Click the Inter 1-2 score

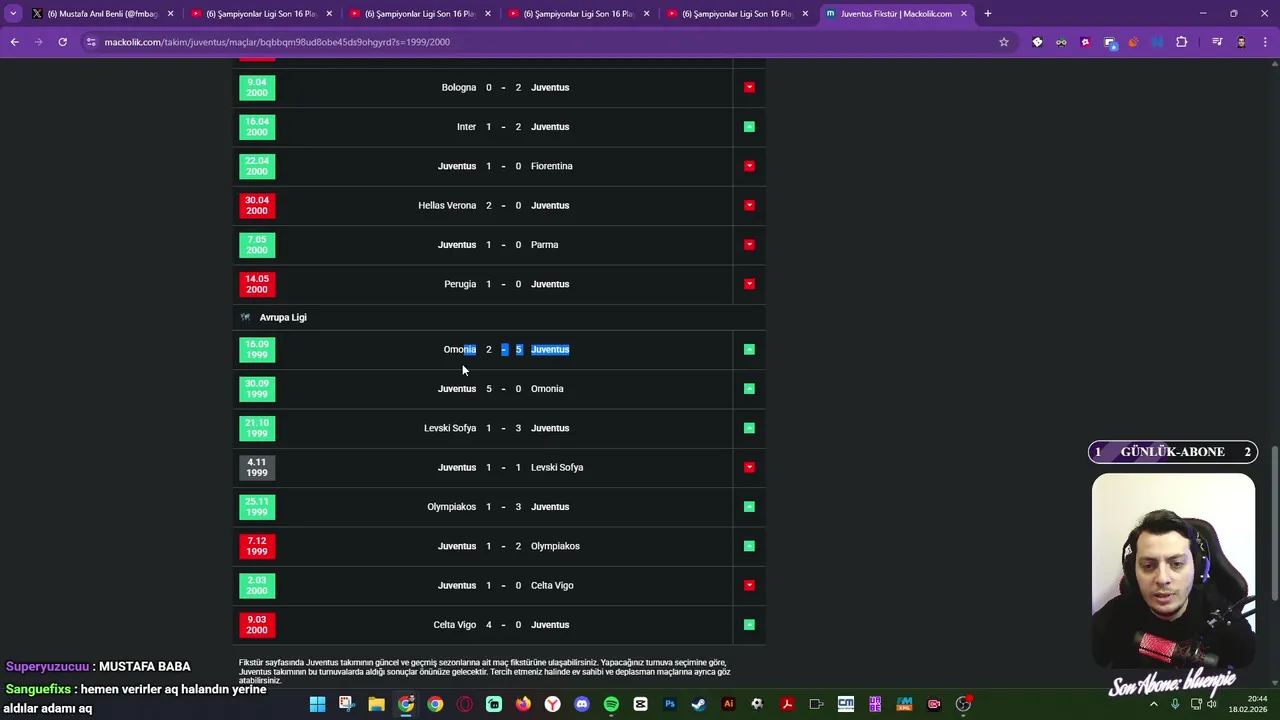pyautogui.click(x=503, y=127)
